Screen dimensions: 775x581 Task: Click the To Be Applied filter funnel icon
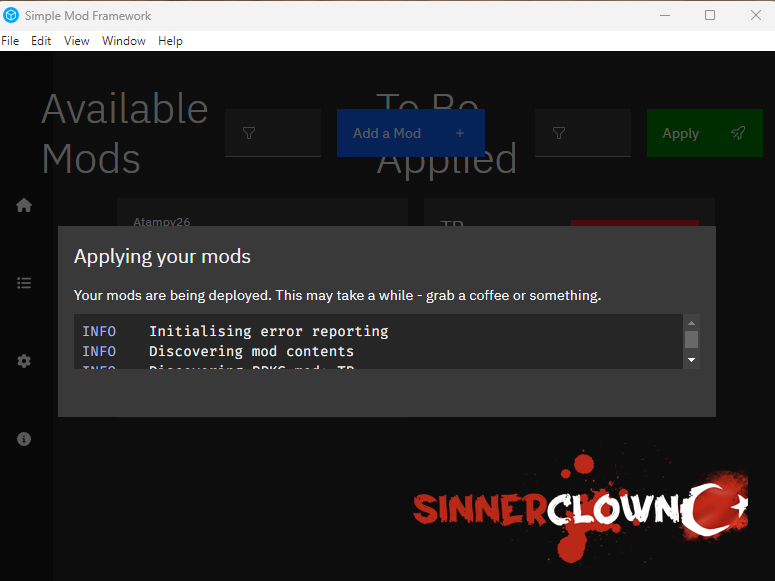pos(559,133)
